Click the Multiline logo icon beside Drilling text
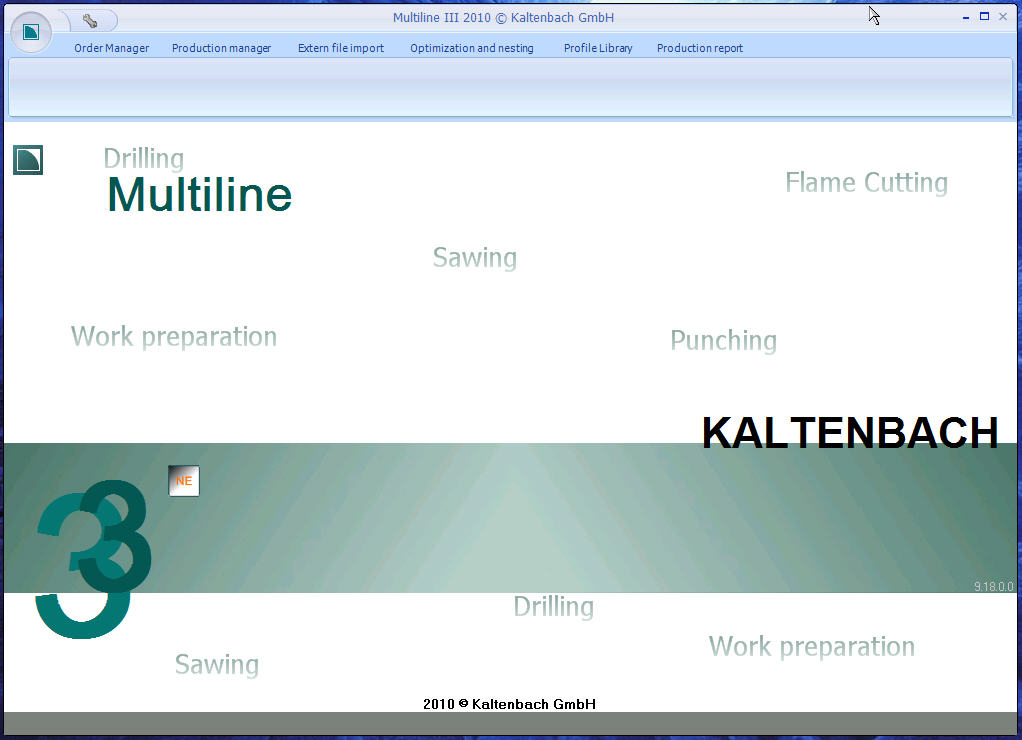Screen dimensions: 1022x740 point(28,160)
